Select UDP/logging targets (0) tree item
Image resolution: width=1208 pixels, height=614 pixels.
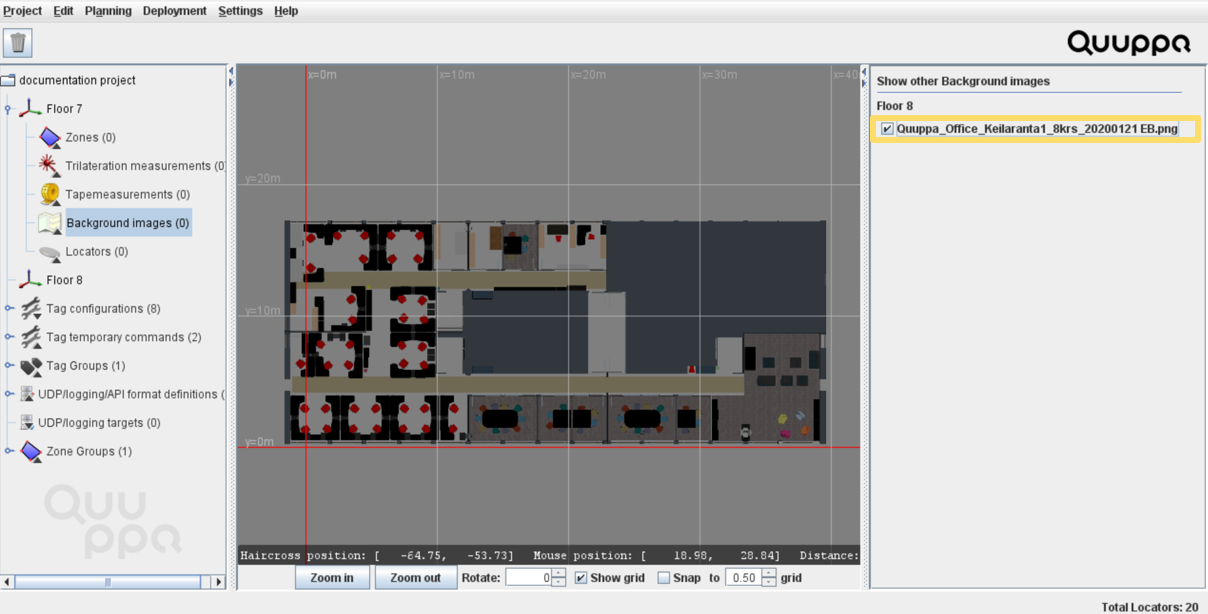99,423
